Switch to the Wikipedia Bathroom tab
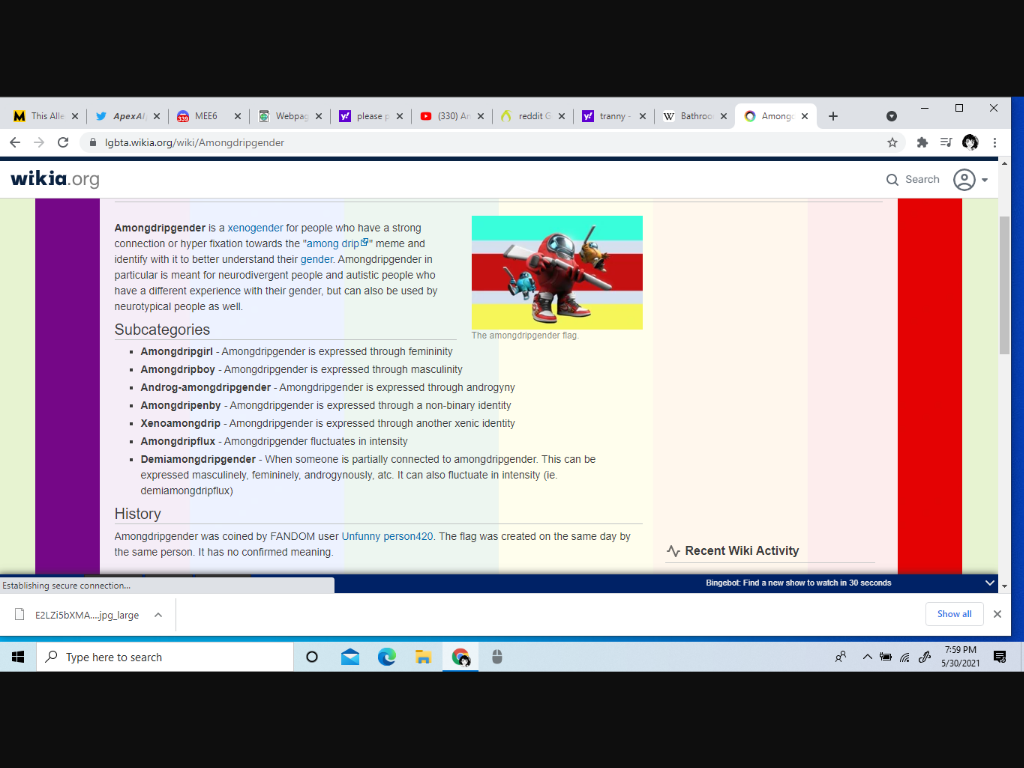The width and height of the screenshot is (1024, 768). pos(694,116)
